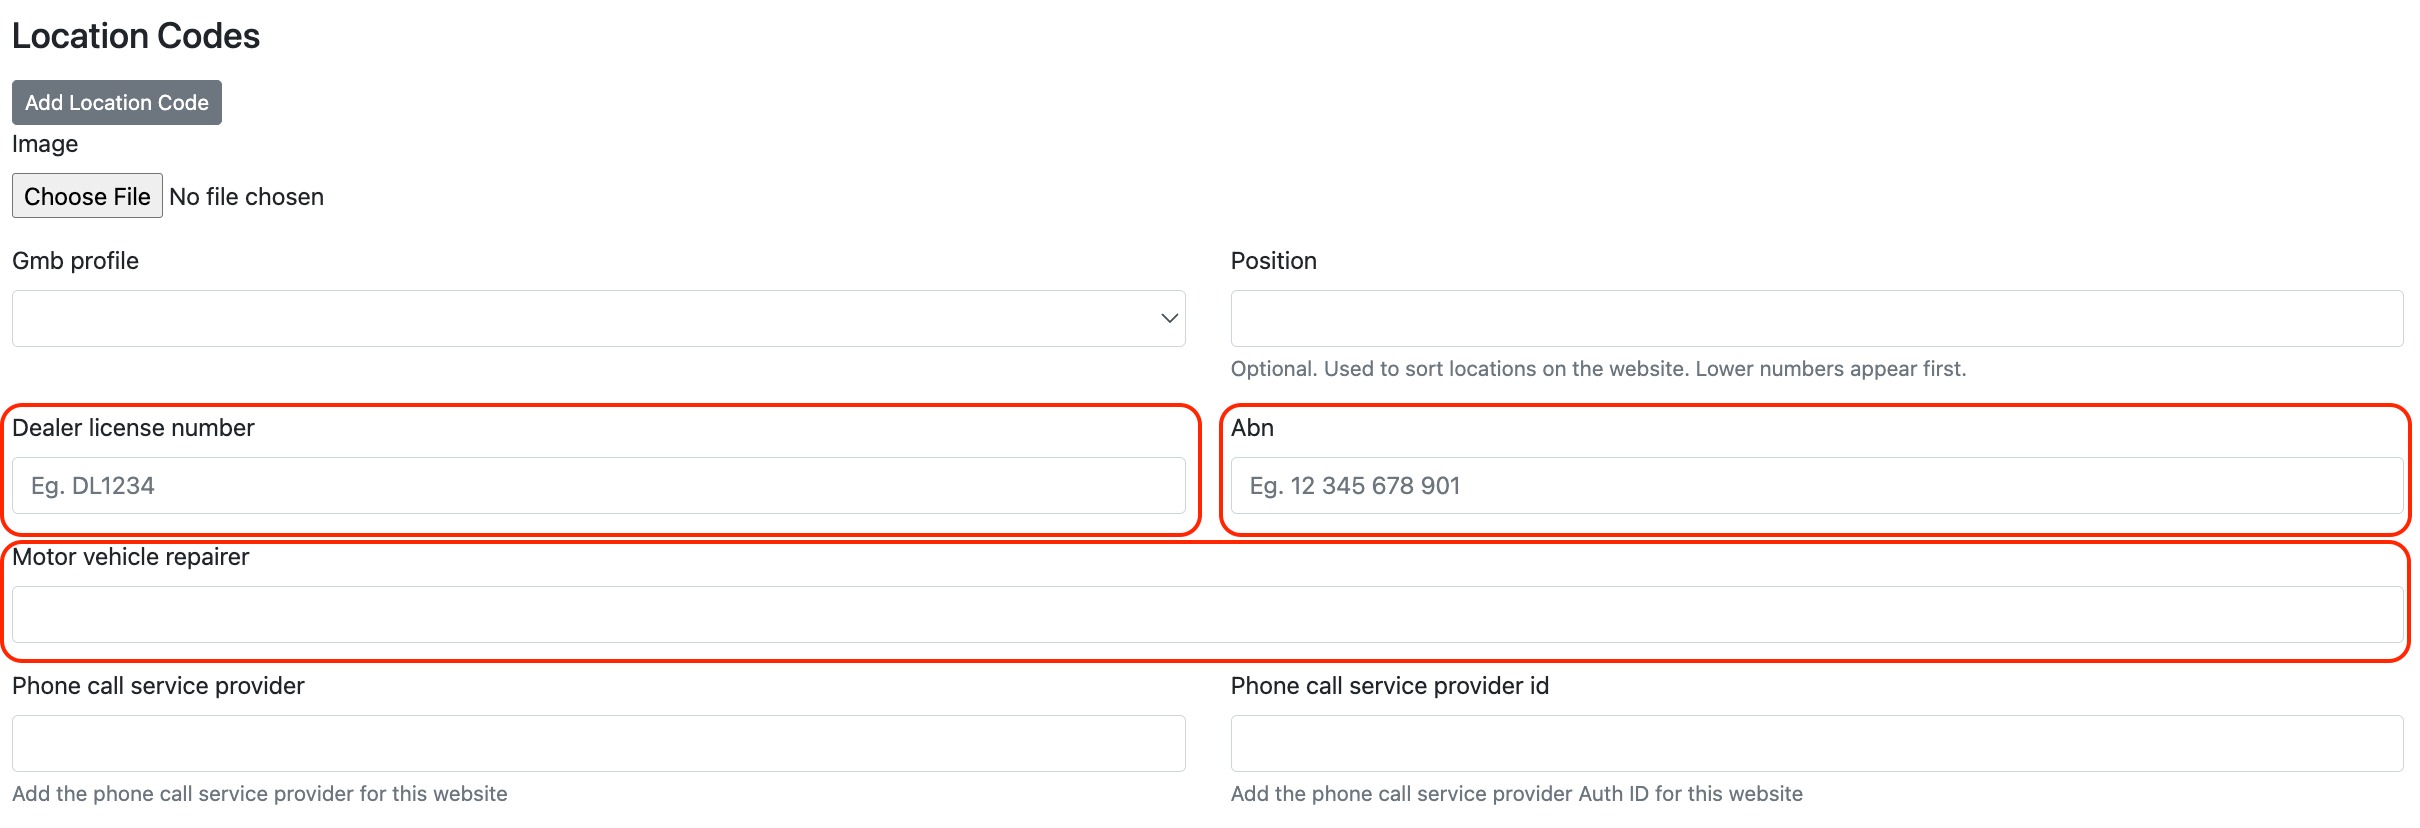
Task: Click the Location Codes heading
Action: point(136,36)
